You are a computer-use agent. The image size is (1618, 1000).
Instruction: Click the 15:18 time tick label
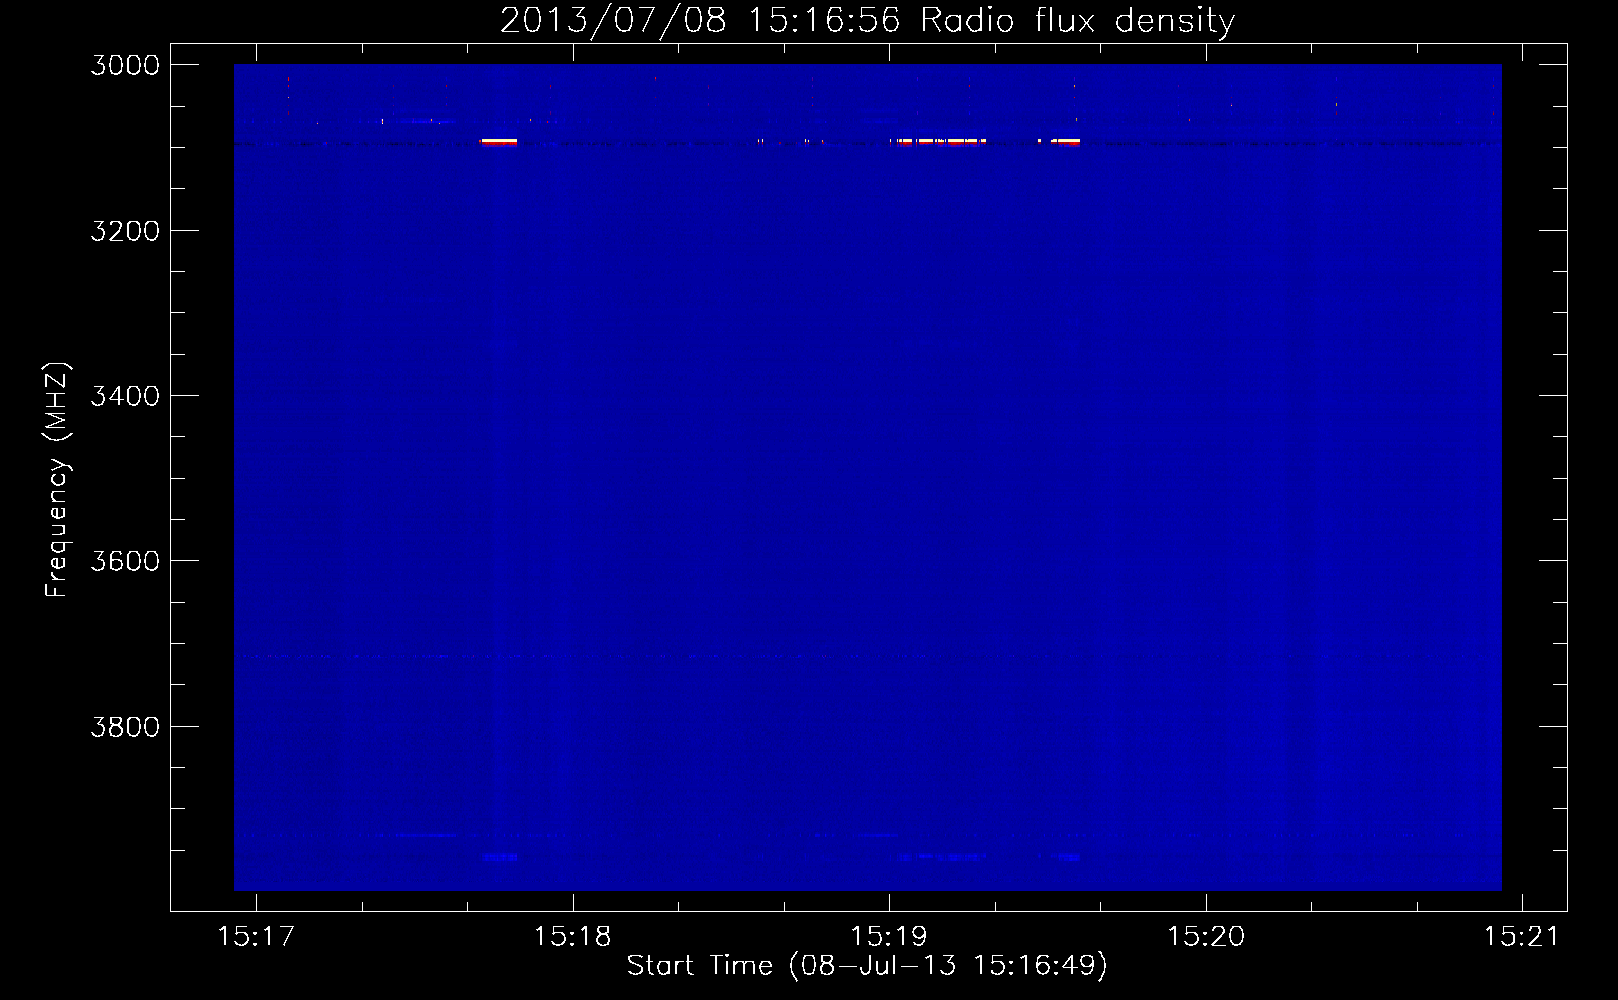(x=572, y=936)
